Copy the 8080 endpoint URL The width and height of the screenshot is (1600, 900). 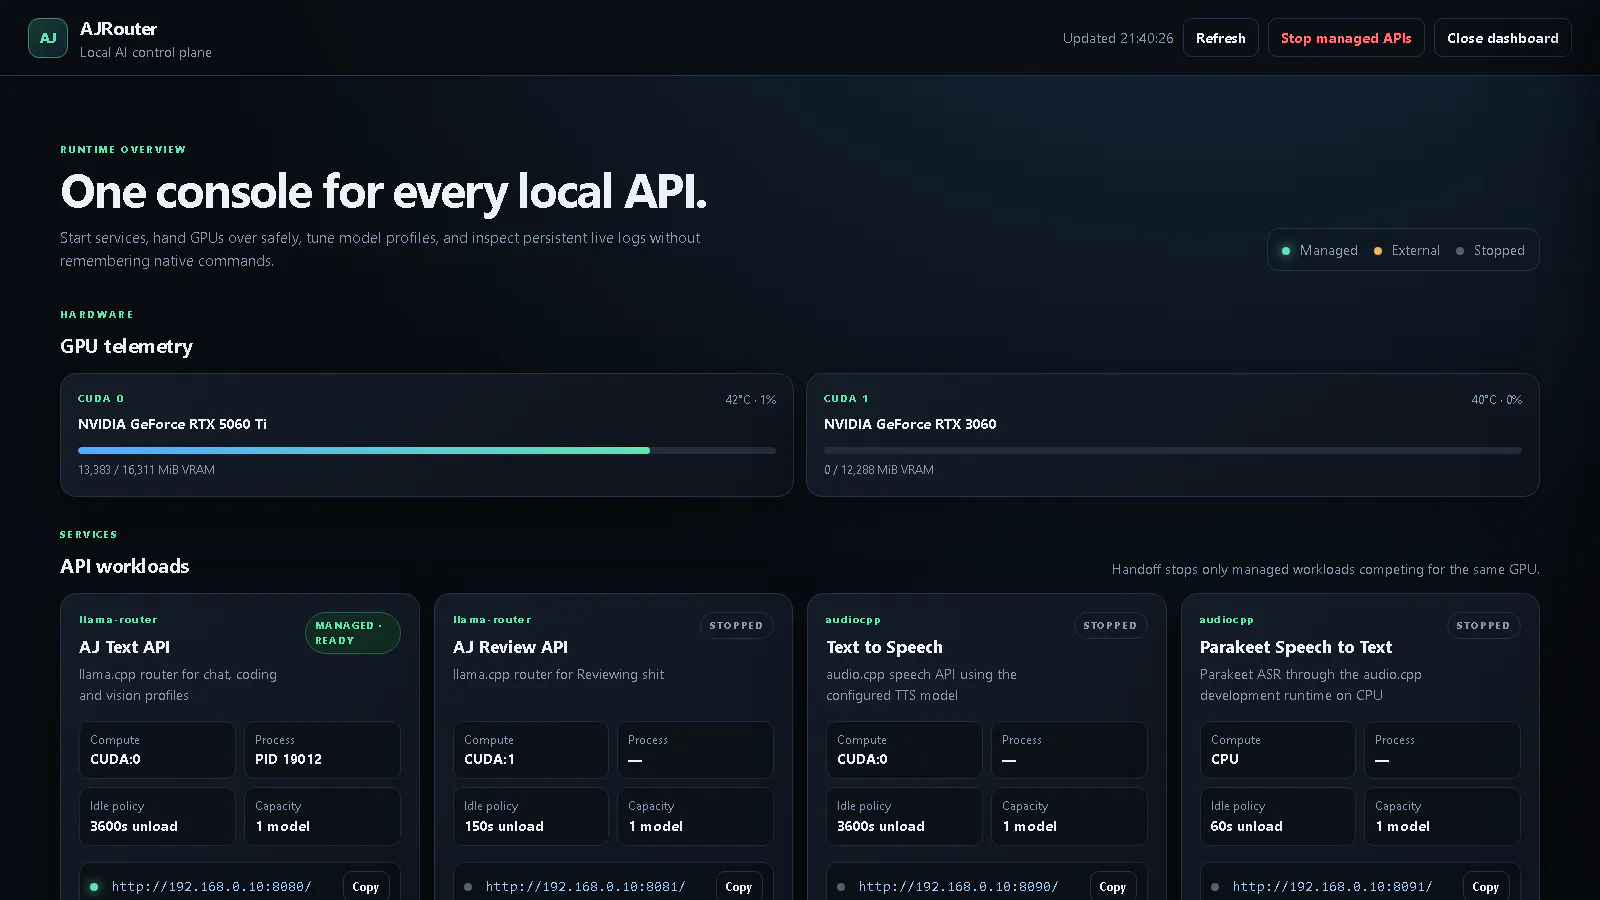point(366,887)
